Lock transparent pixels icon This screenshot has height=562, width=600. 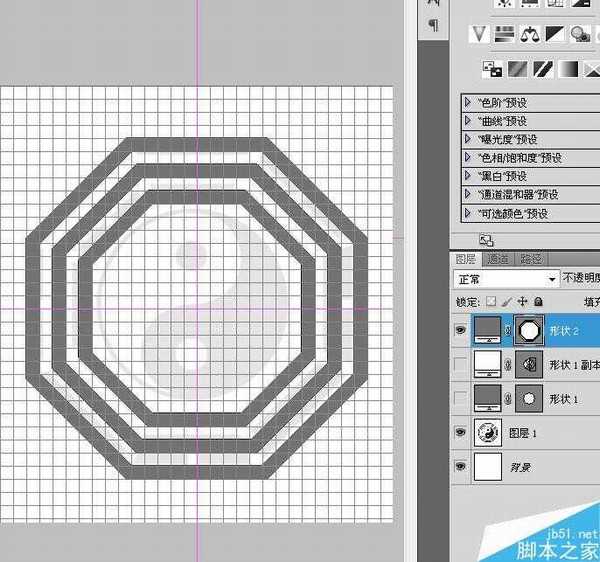pyautogui.click(x=491, y=302)
